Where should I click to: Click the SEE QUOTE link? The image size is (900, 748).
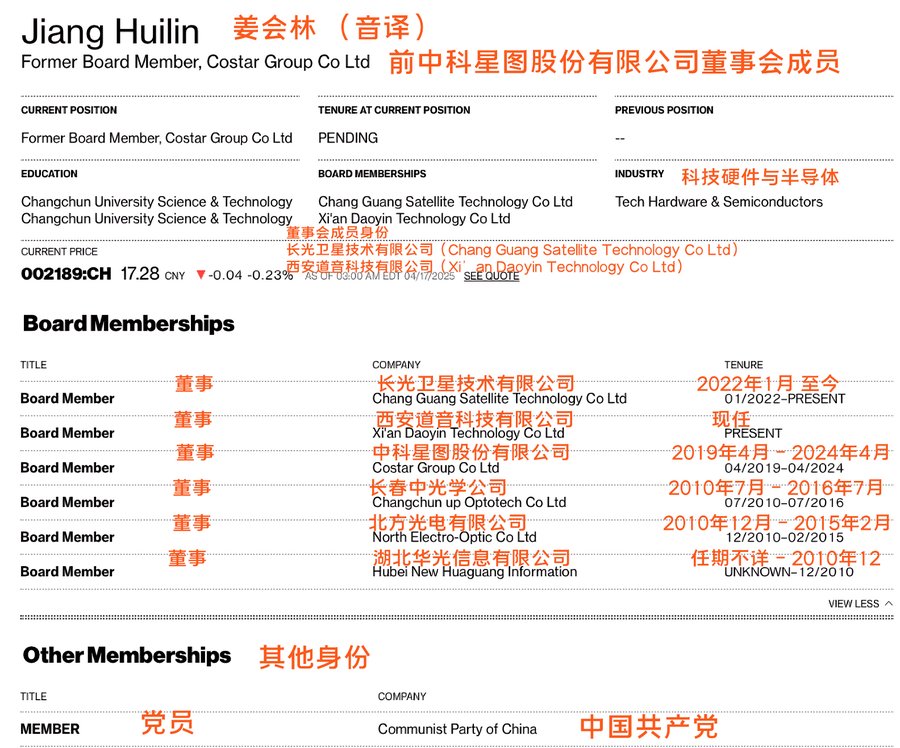491,276
